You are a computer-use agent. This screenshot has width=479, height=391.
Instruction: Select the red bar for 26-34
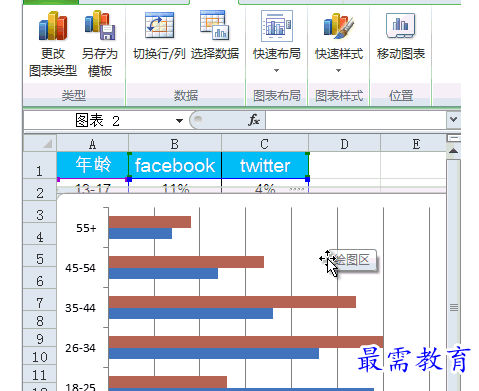point(246,342)
